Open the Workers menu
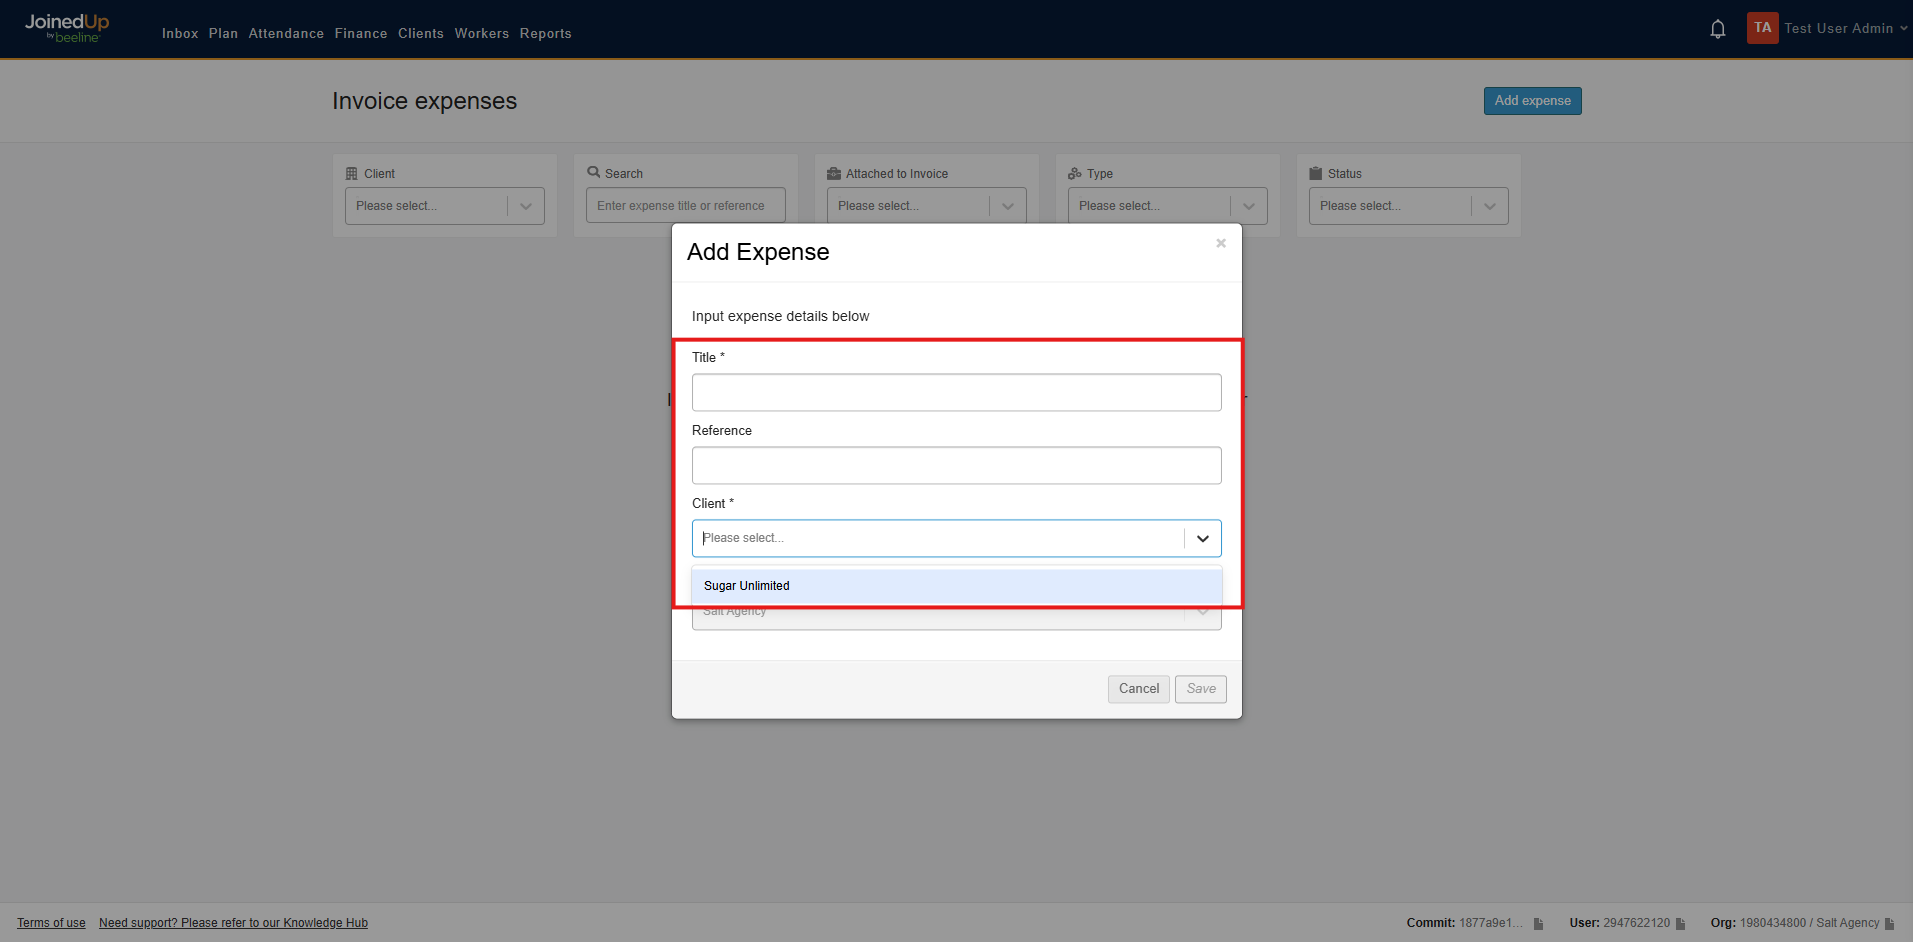The width and height of the screenshot is (1913, 942). click(x=482, y=33)
